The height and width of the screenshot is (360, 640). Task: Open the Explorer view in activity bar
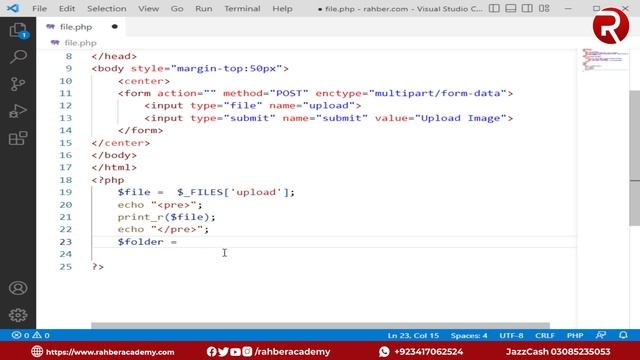(18, 30)
